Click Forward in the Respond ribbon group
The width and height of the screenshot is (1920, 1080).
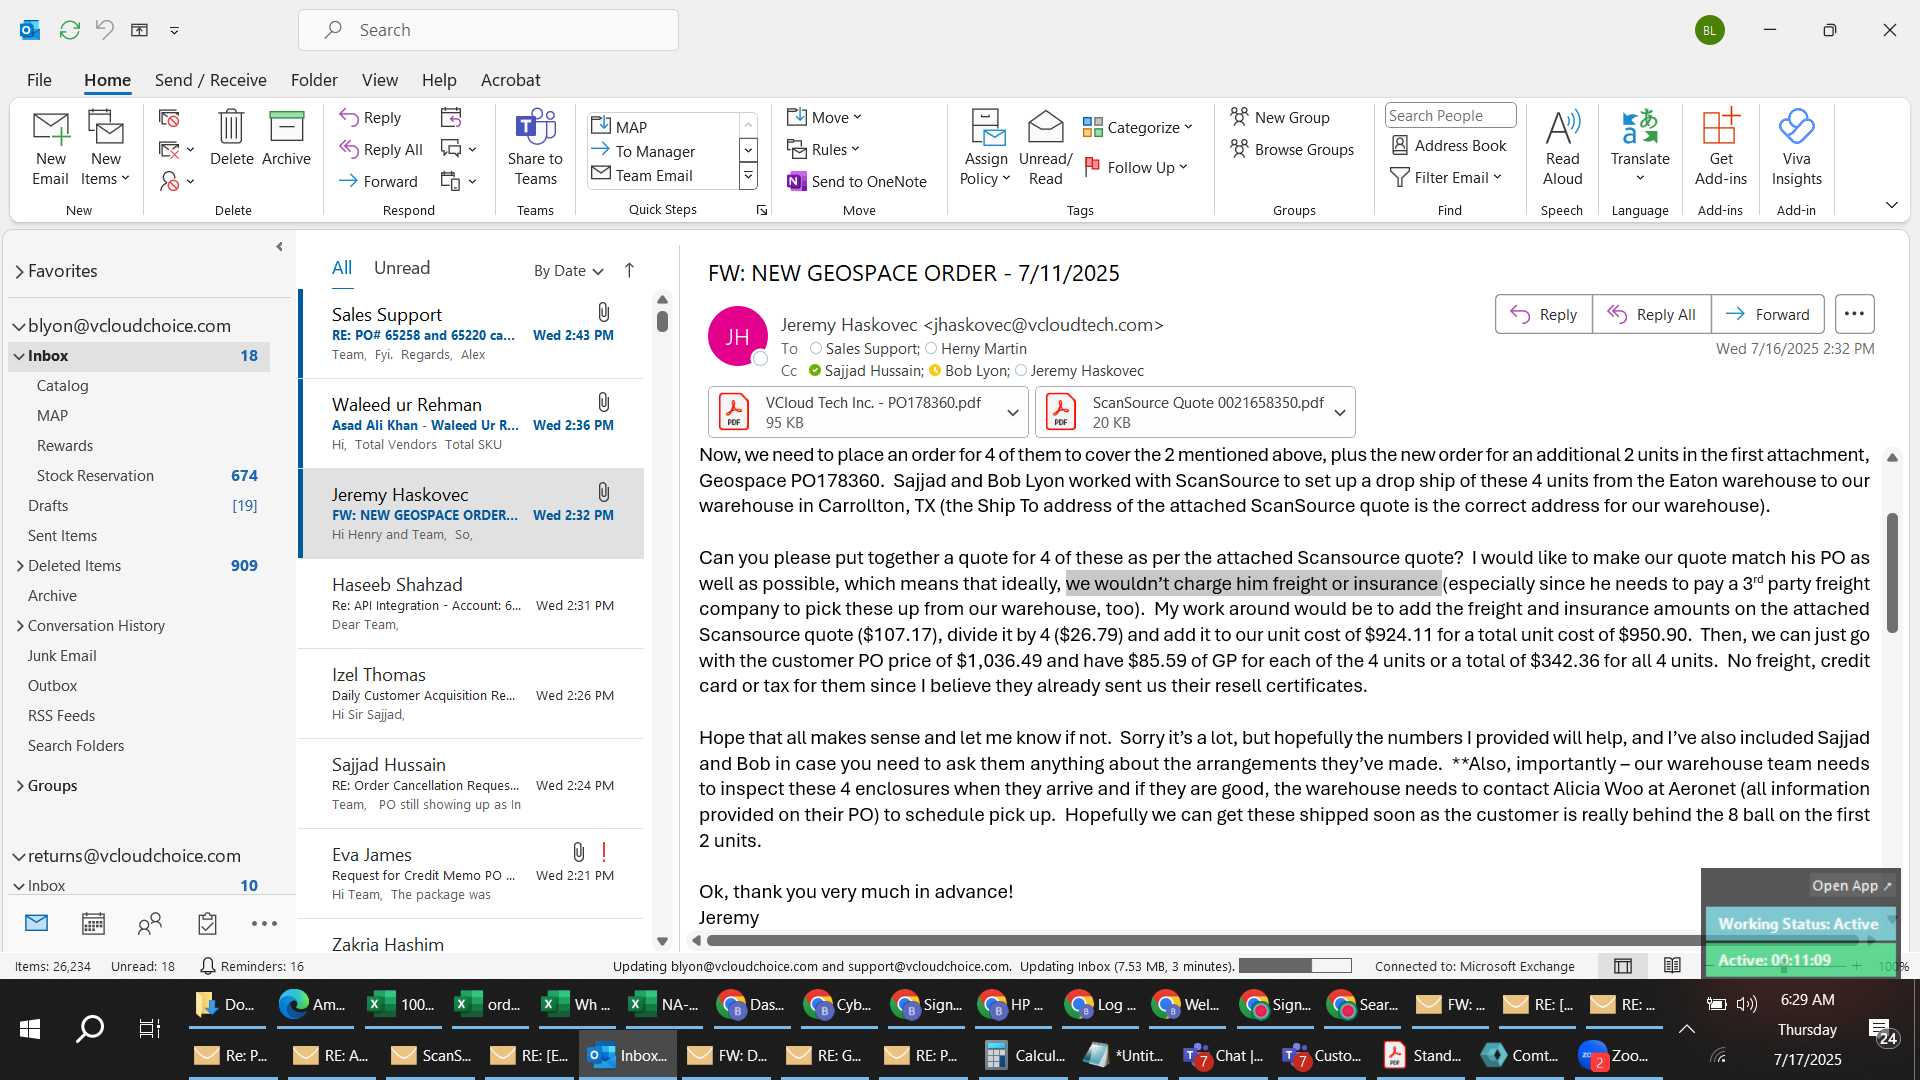tap(378, 181)
